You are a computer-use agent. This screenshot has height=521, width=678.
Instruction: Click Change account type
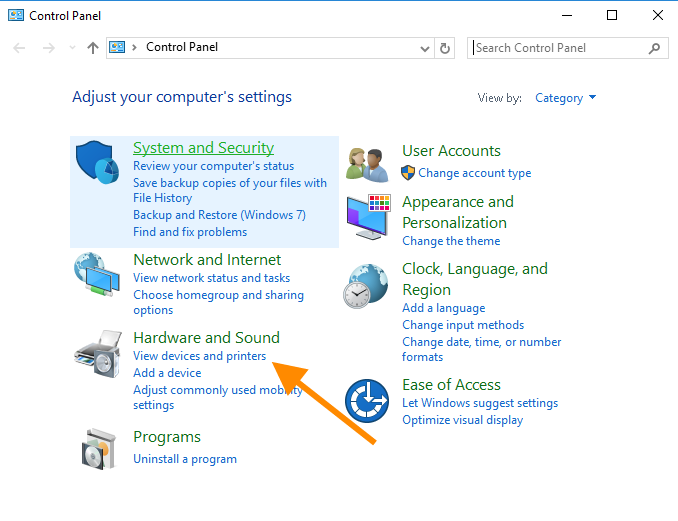point(474,173)
